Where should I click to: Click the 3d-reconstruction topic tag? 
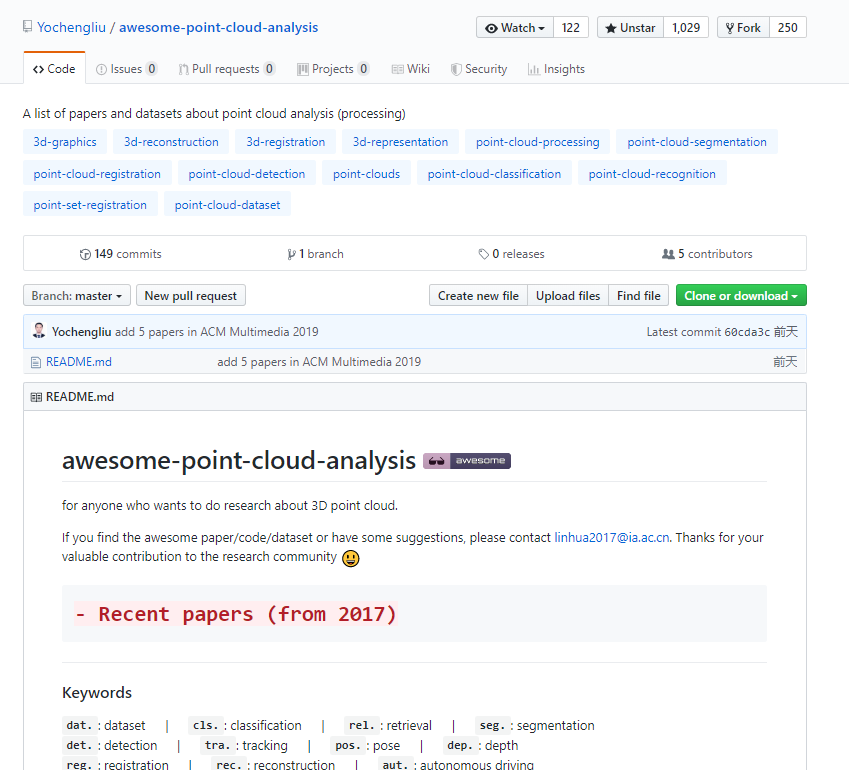[x=171, y=142]
